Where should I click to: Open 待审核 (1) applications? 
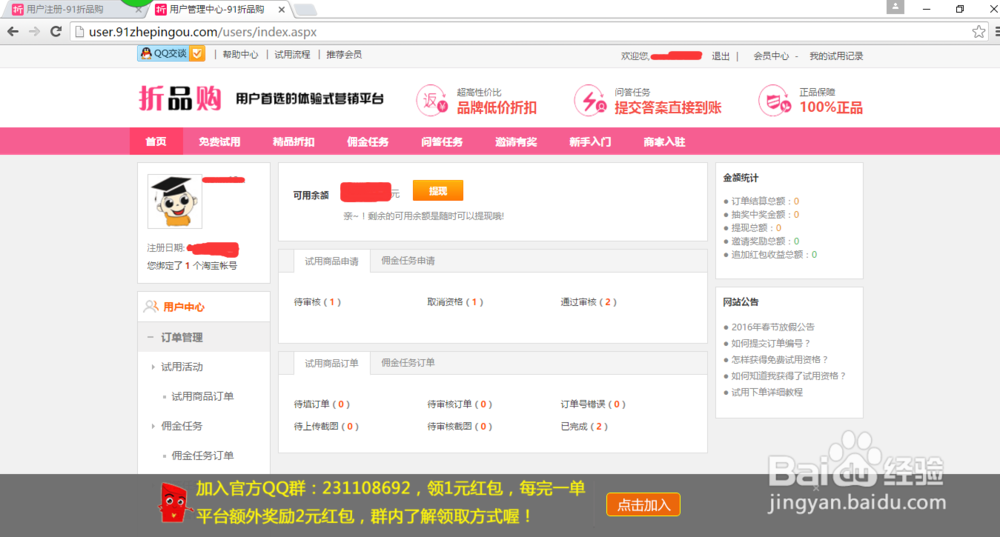[x=318, y=302]
